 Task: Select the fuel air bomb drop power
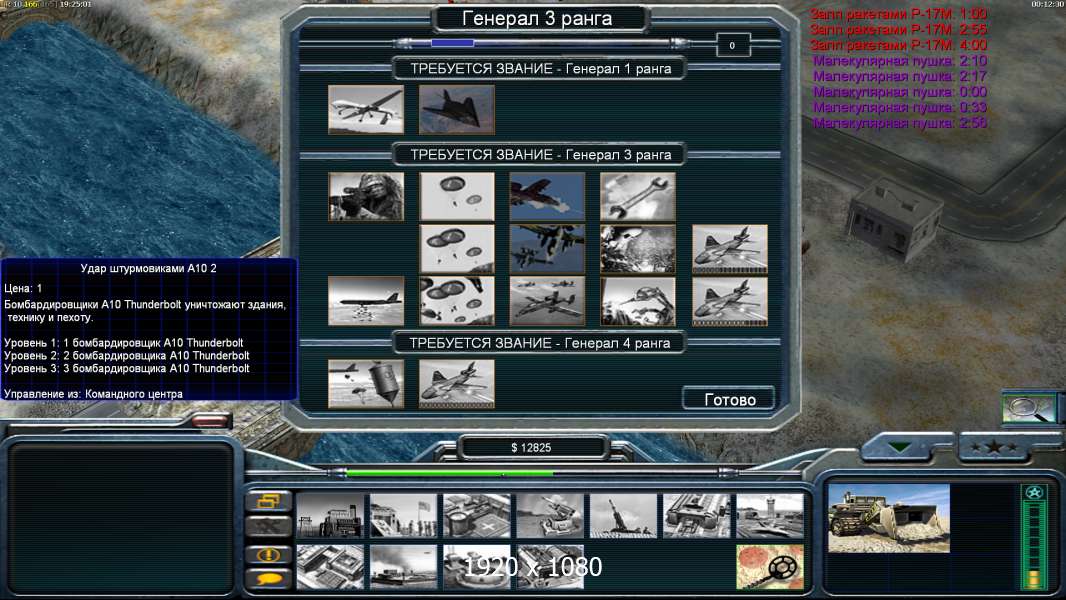tap(366, 384)
